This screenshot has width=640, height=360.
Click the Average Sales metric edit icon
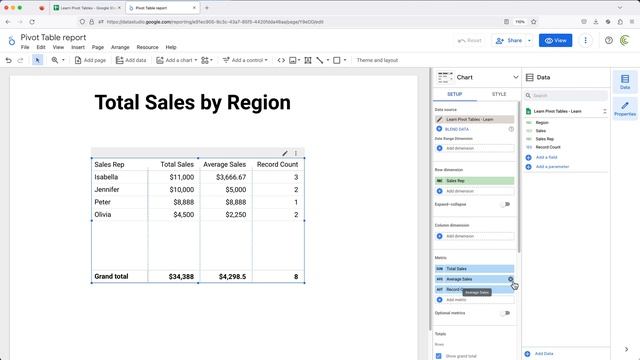[510, 279]
